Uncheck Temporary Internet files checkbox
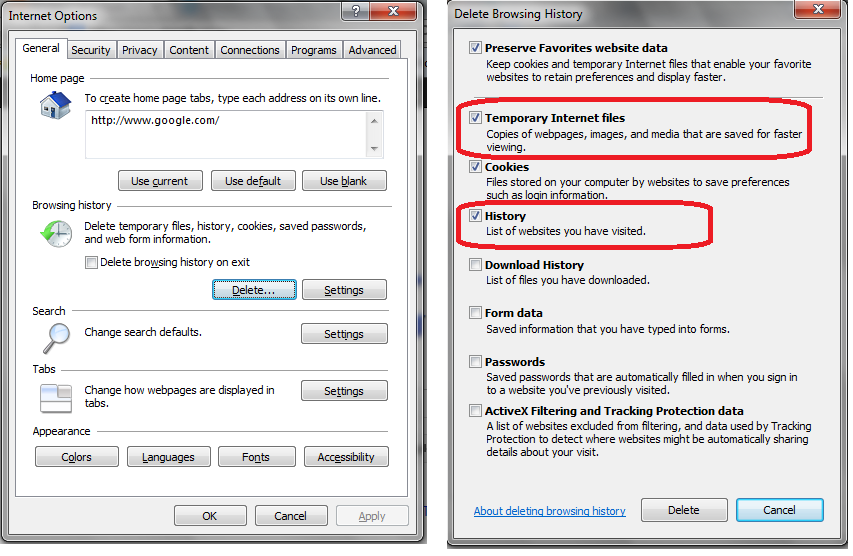The height and width of the screenshot is (556, 853). point(475,118)
